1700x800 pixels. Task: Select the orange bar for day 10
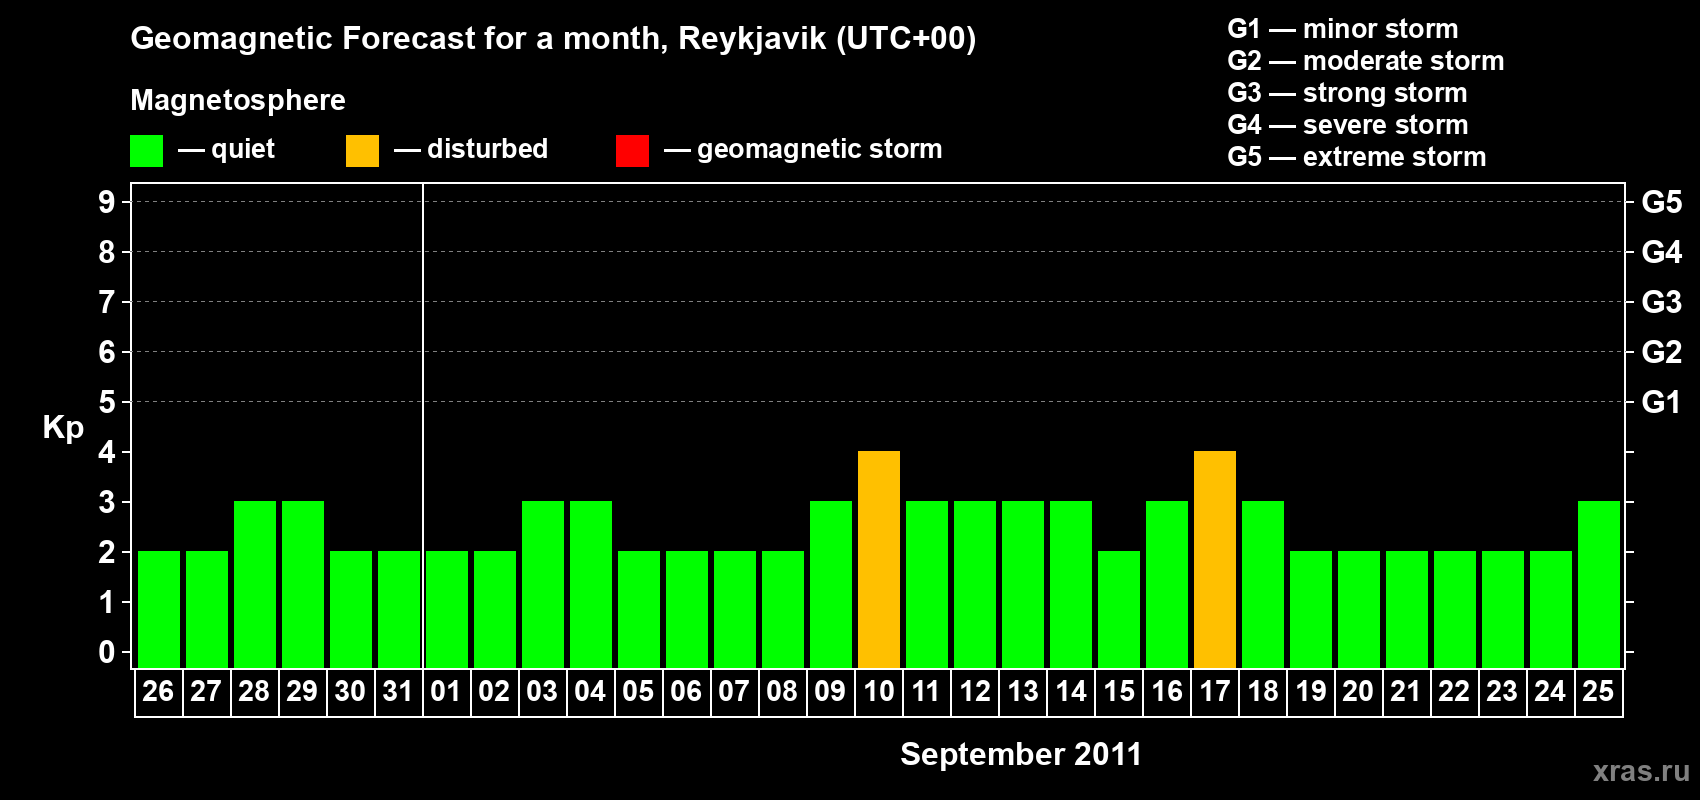click(879, 559)
